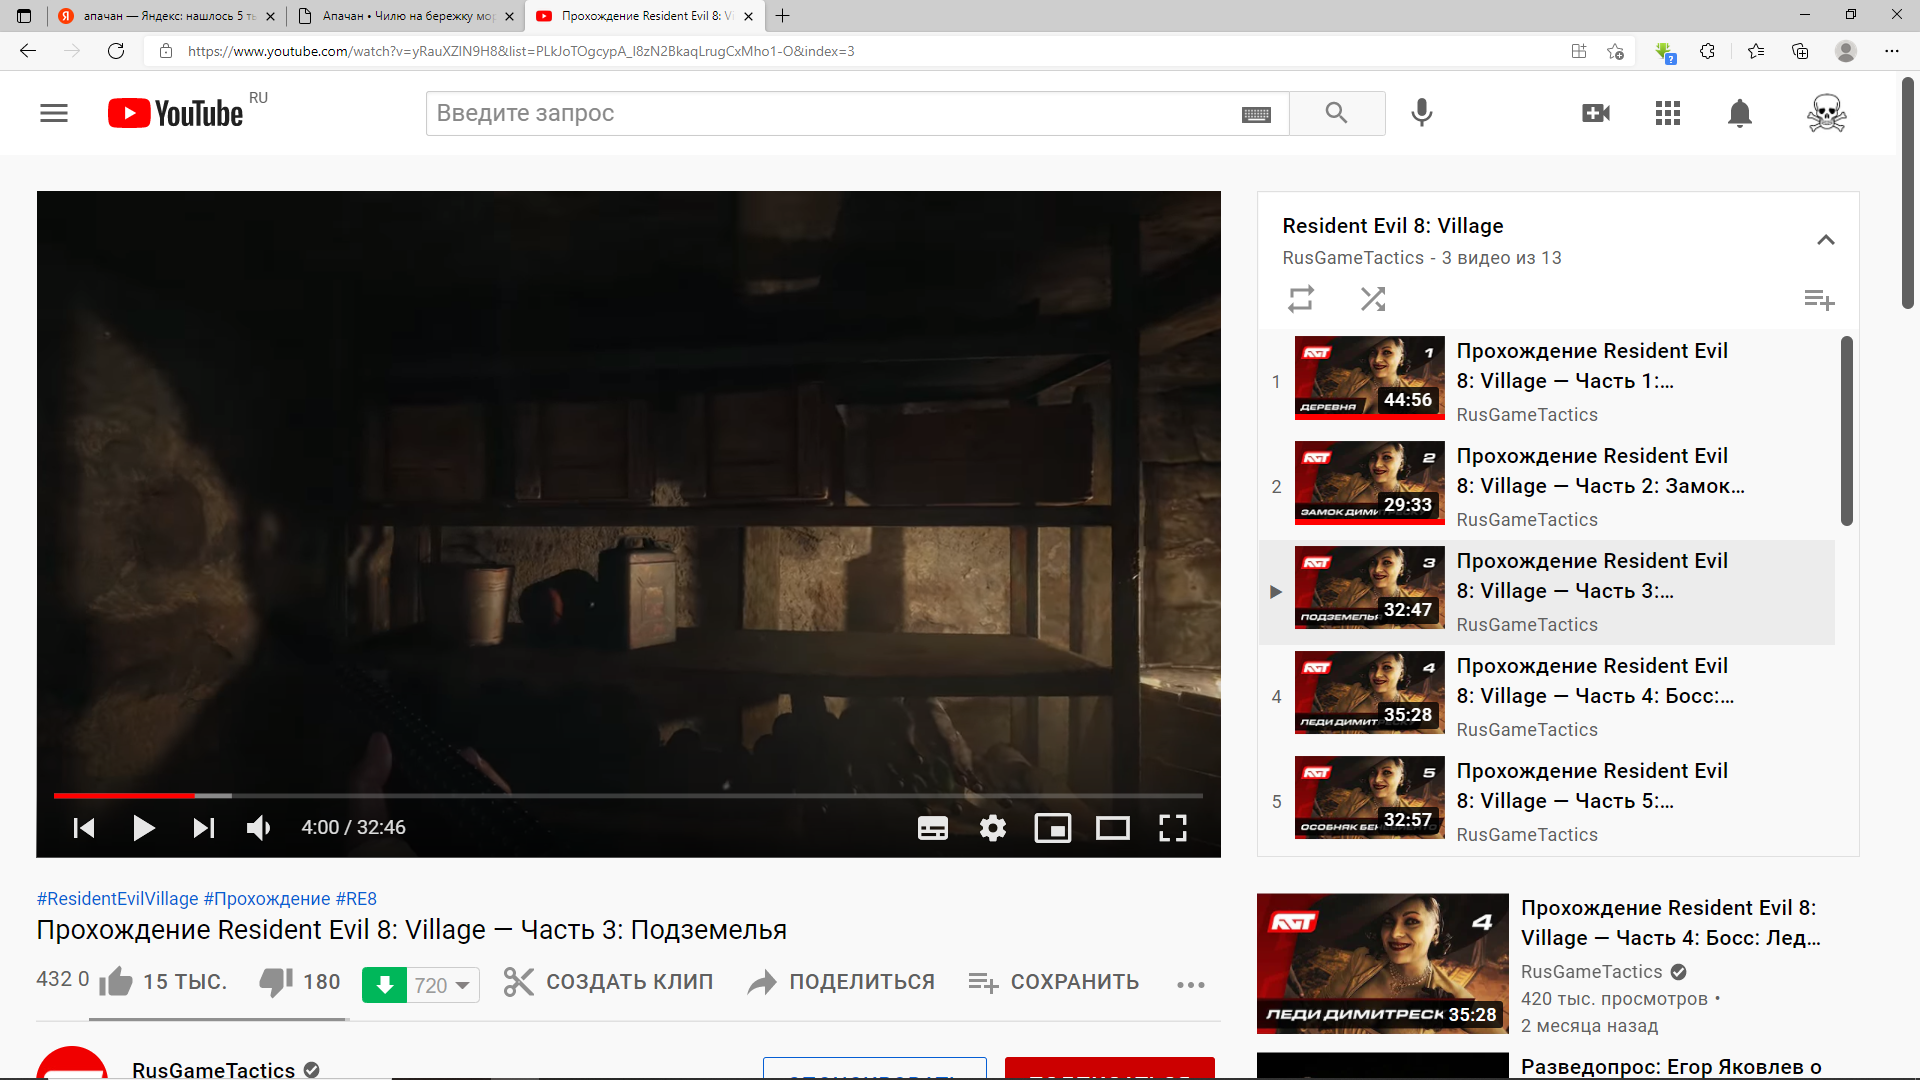Click the ПОДЕЛИТЬСЯ share button

[x=841, y=982]
